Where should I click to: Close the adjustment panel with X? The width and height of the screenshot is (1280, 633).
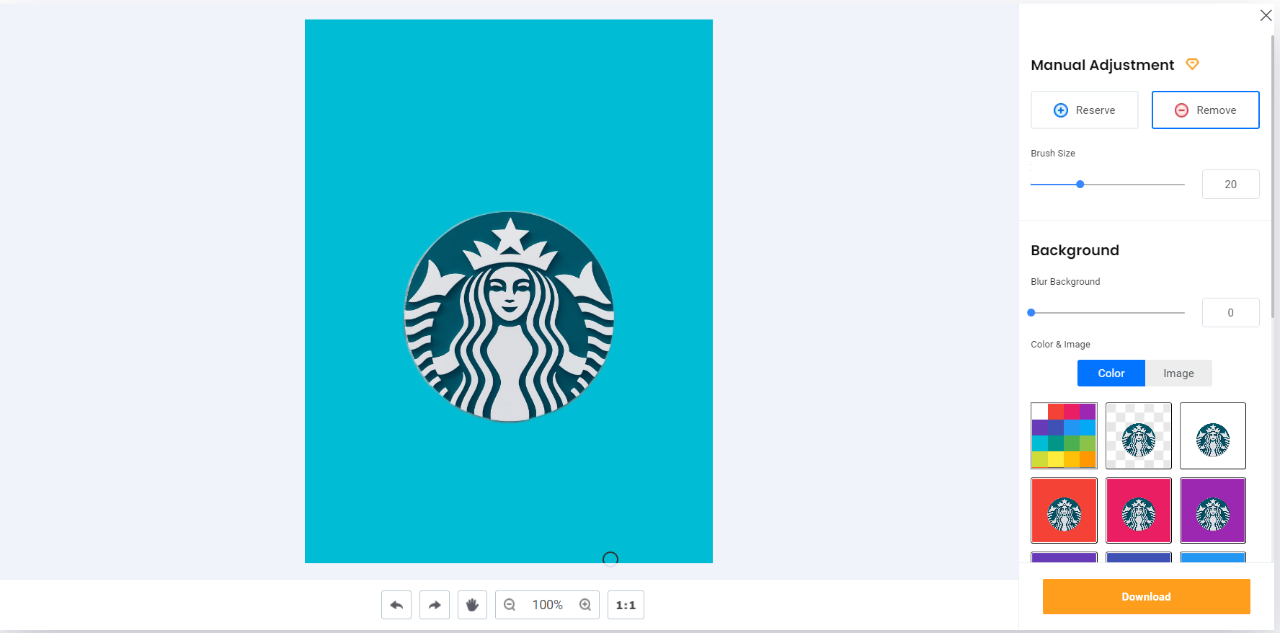point(1266,15)
